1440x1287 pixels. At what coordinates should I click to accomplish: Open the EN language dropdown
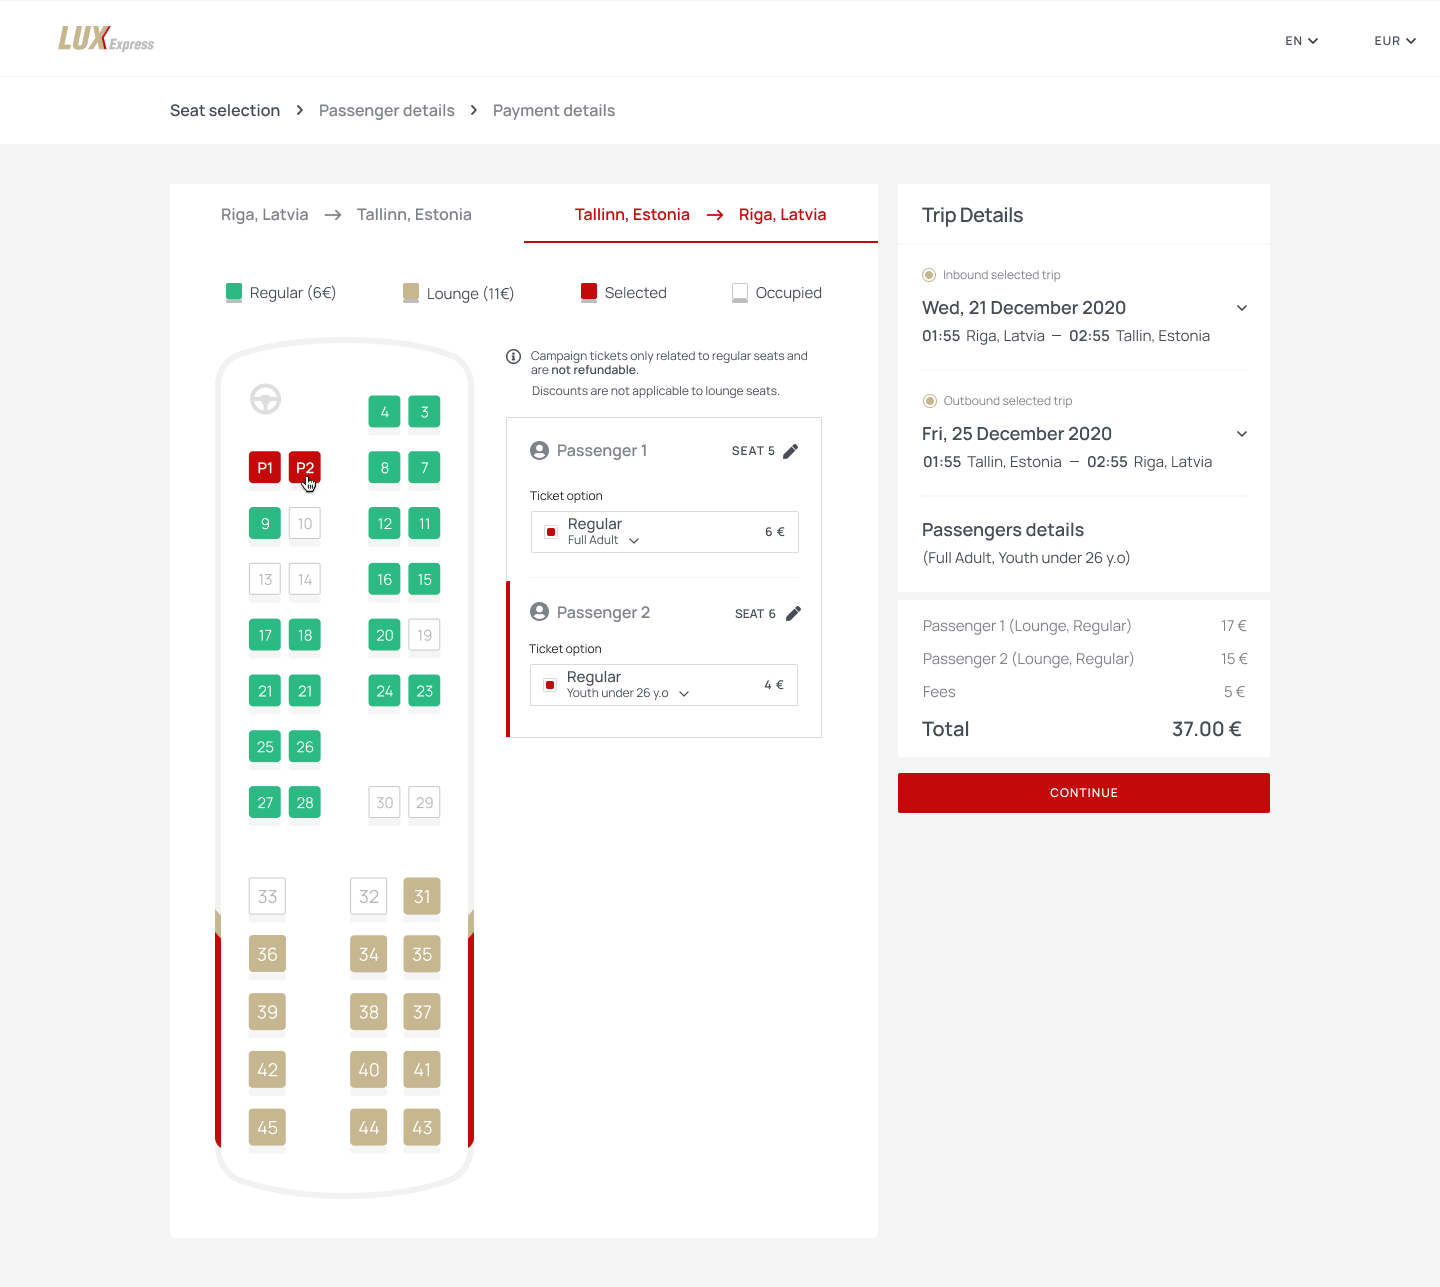tap(1302, 41)
